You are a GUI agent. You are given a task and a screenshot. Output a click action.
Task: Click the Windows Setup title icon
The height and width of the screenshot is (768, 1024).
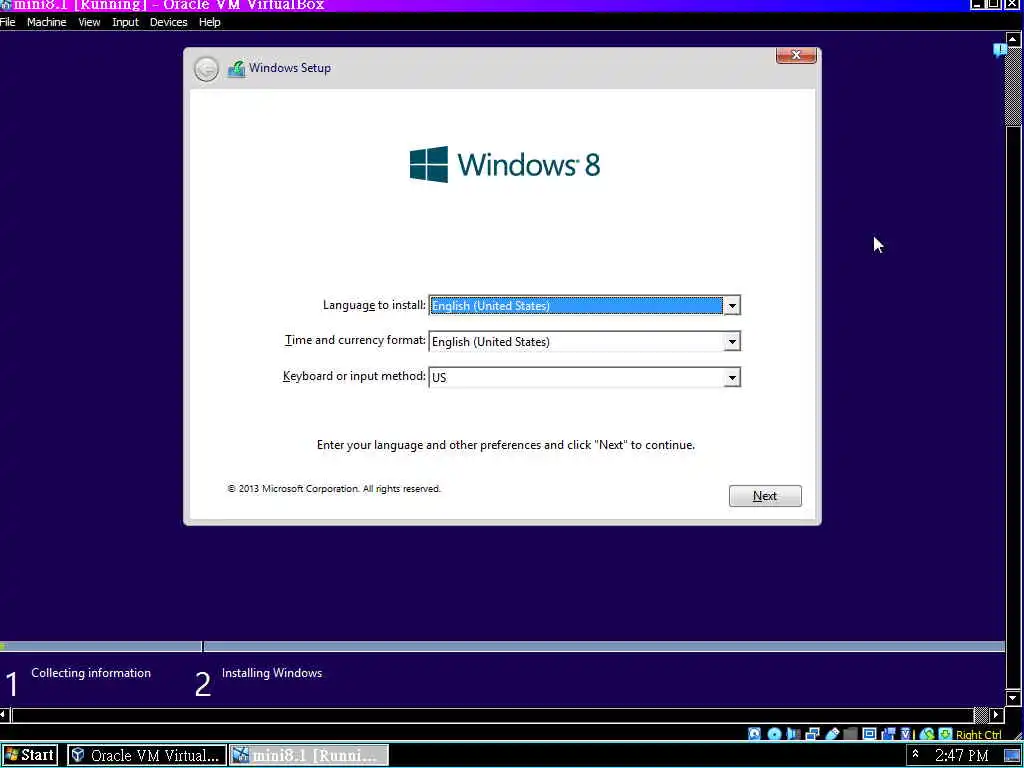[x=236, y=69]
